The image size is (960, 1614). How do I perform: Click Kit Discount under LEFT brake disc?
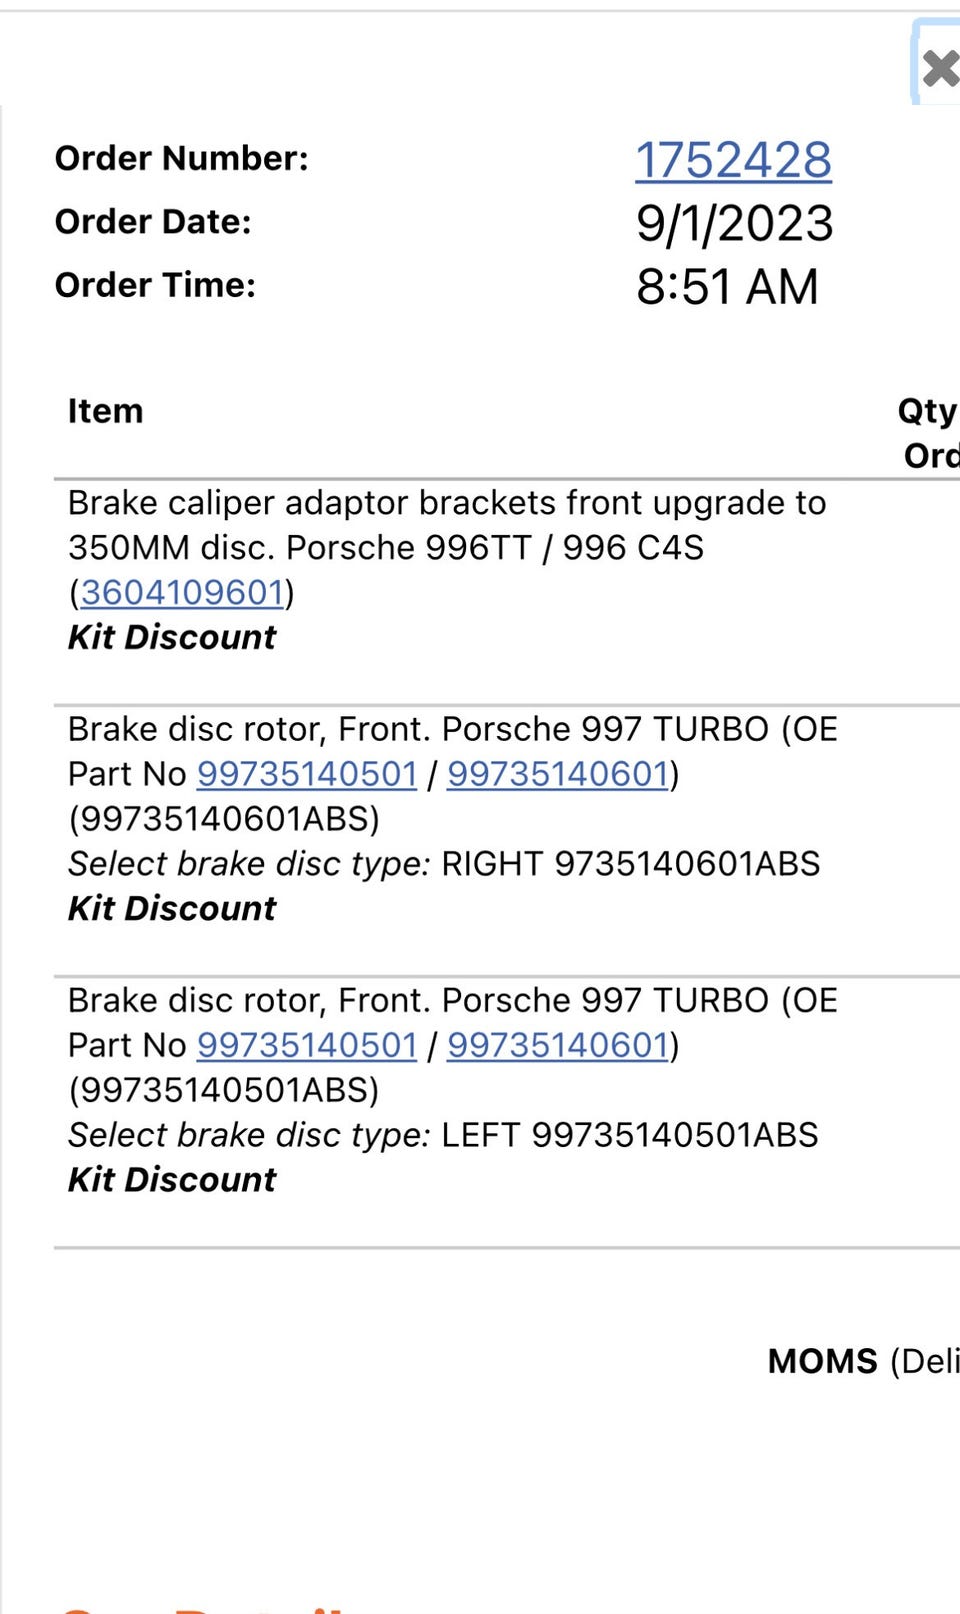(x=172, y=1179)
